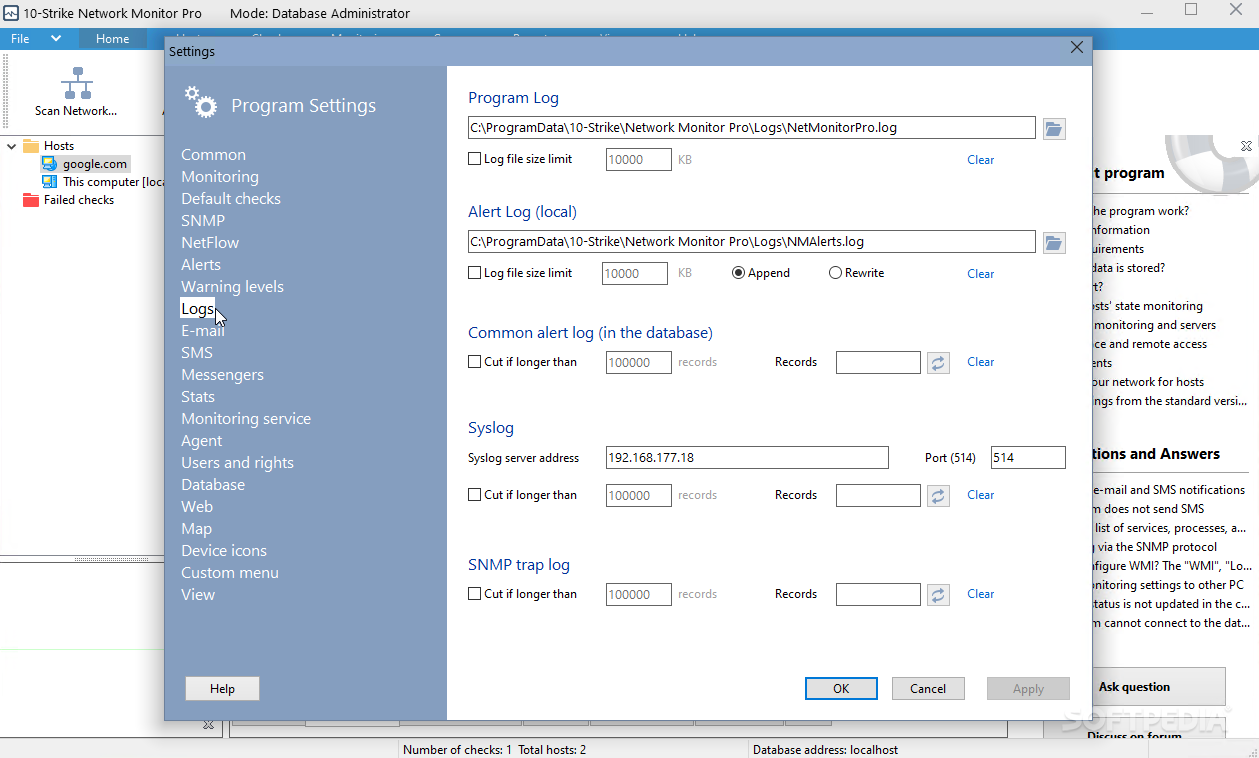Viewport: 1259px width, 758px height.
Task: Open Default checks settings section
Action: (231, 199)
